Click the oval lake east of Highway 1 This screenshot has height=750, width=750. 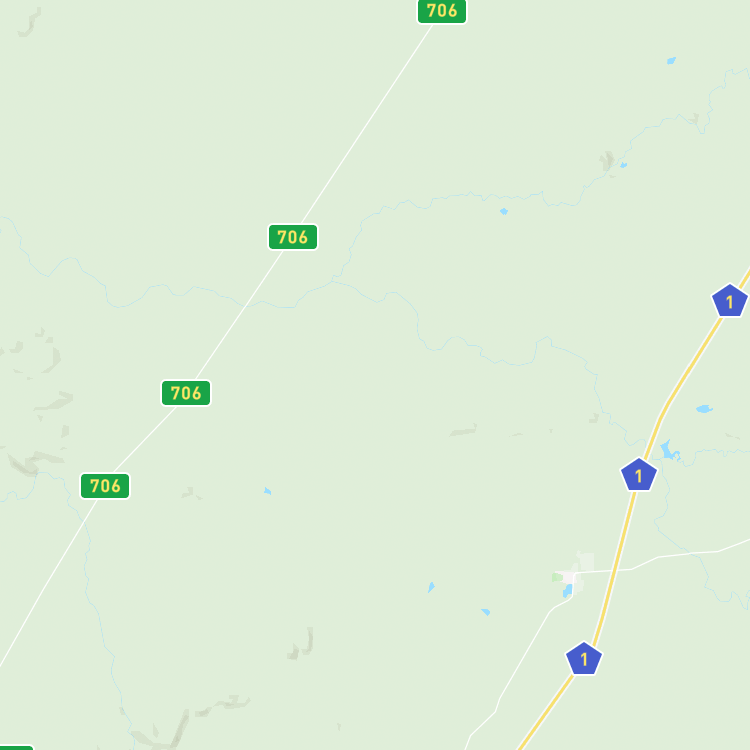click(x=704, y=409)
